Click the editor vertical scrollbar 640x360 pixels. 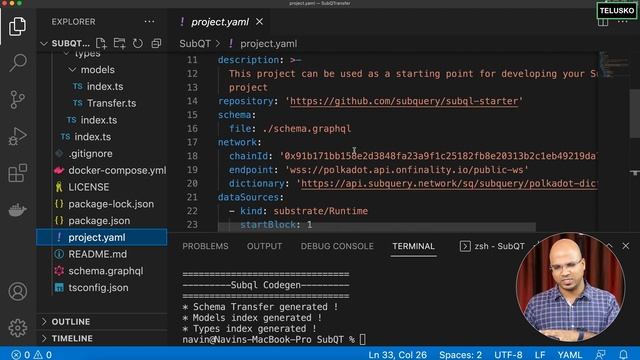pos(635,114)
